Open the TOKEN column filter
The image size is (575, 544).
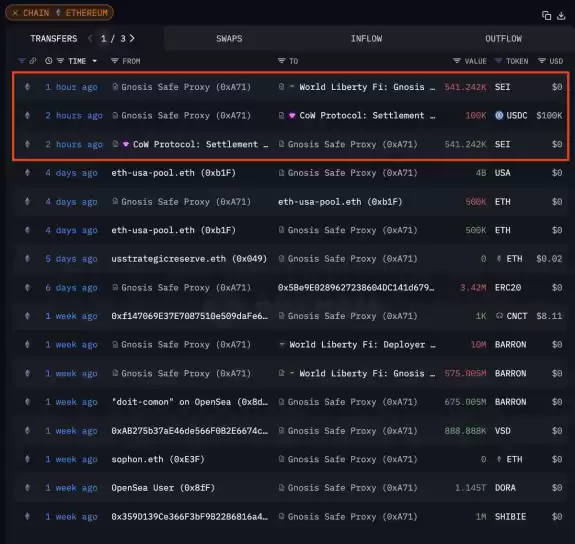498,61
